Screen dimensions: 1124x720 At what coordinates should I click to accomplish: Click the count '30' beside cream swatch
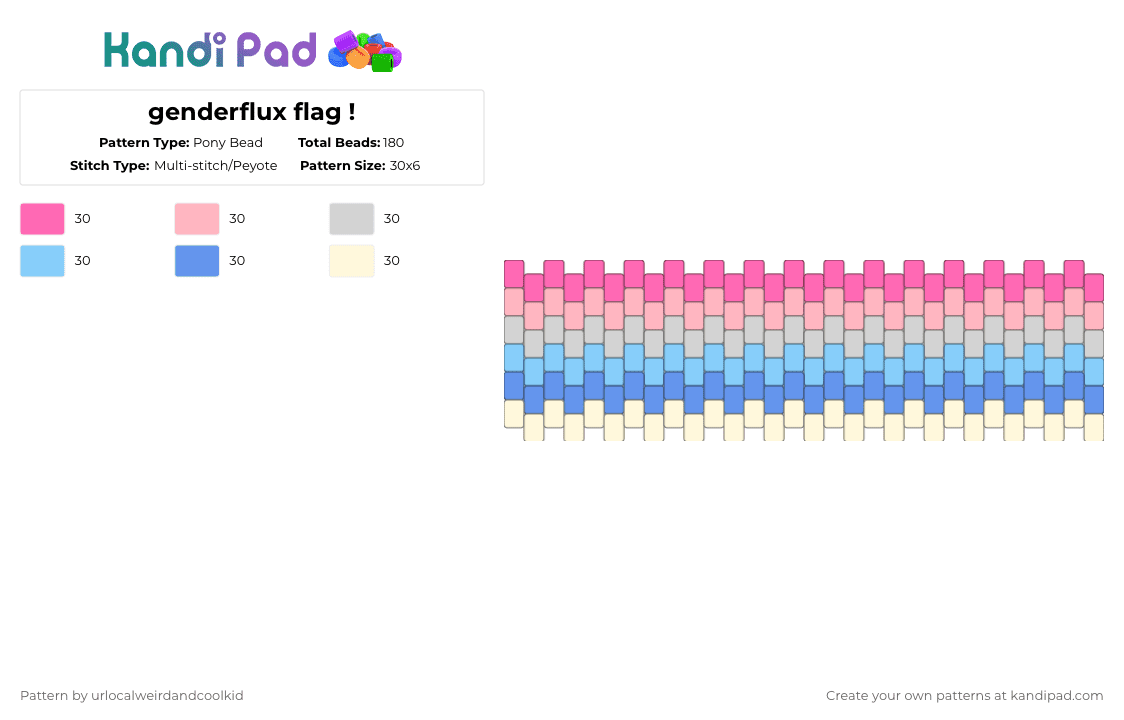point(391,261)
